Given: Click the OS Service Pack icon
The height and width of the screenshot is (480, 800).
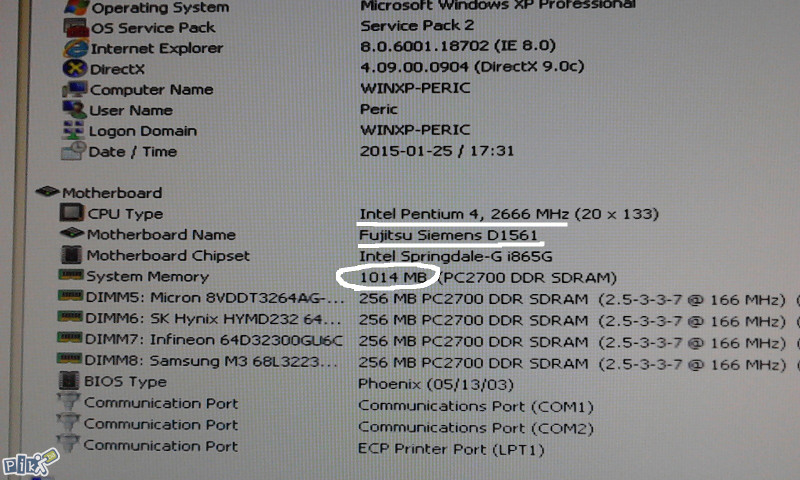Looking at the screenshot, I should click(76, 28).
